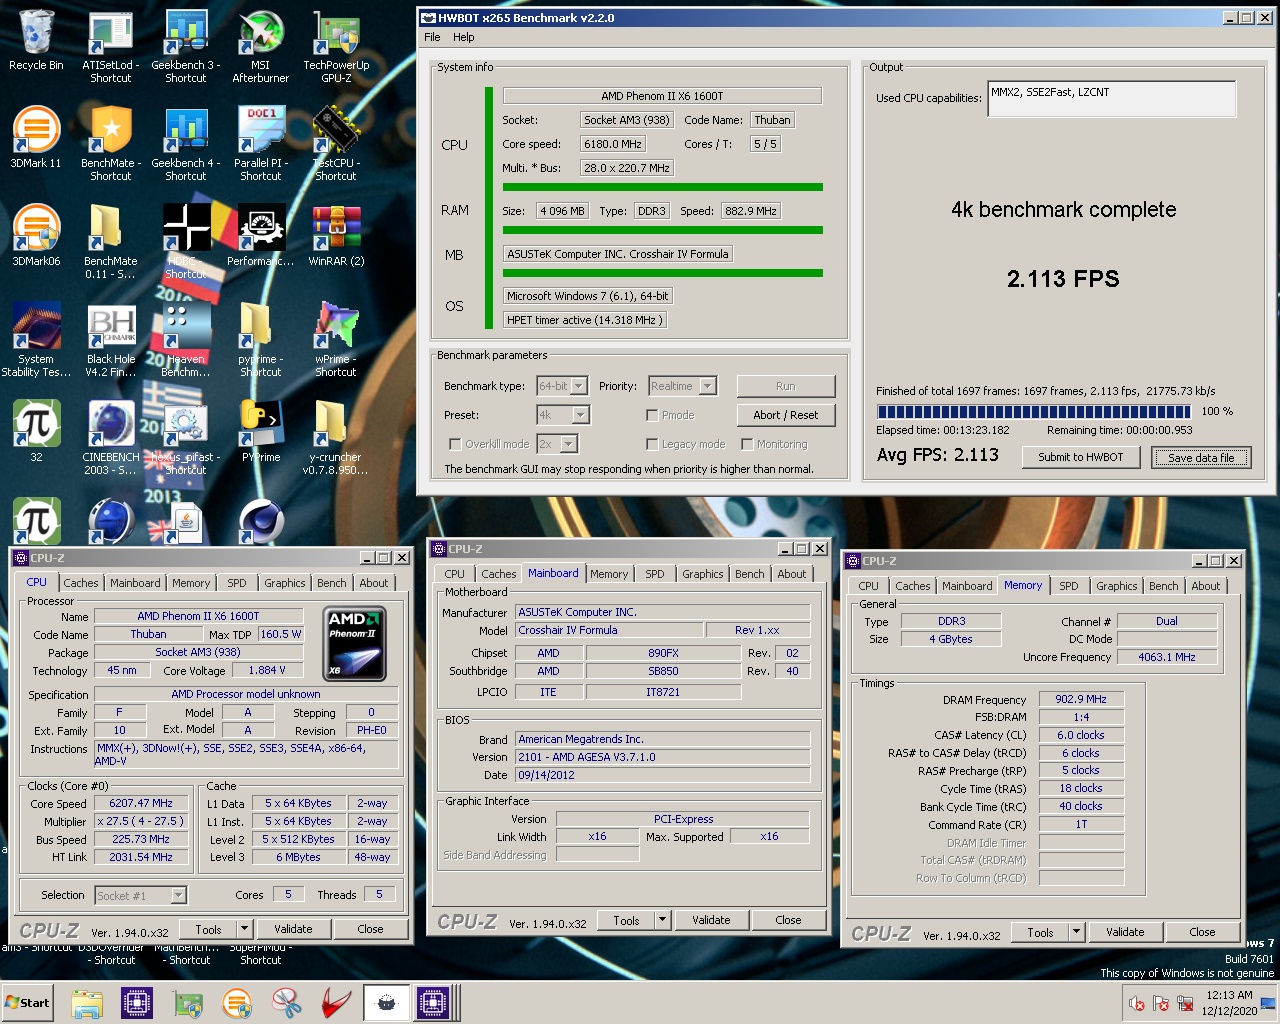The width and height of the screenshot is (1280, 1024).
Task: Launch MSI Afterburner from desktop
Action: coord(261,47)
